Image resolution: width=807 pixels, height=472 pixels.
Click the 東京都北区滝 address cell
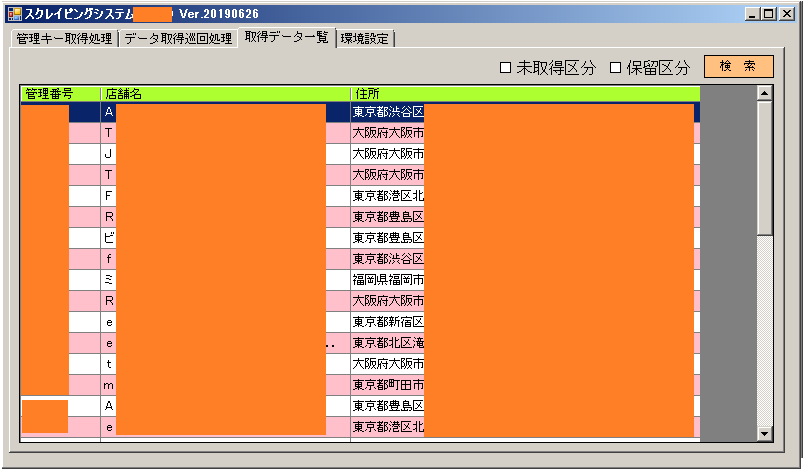[525, 343]
